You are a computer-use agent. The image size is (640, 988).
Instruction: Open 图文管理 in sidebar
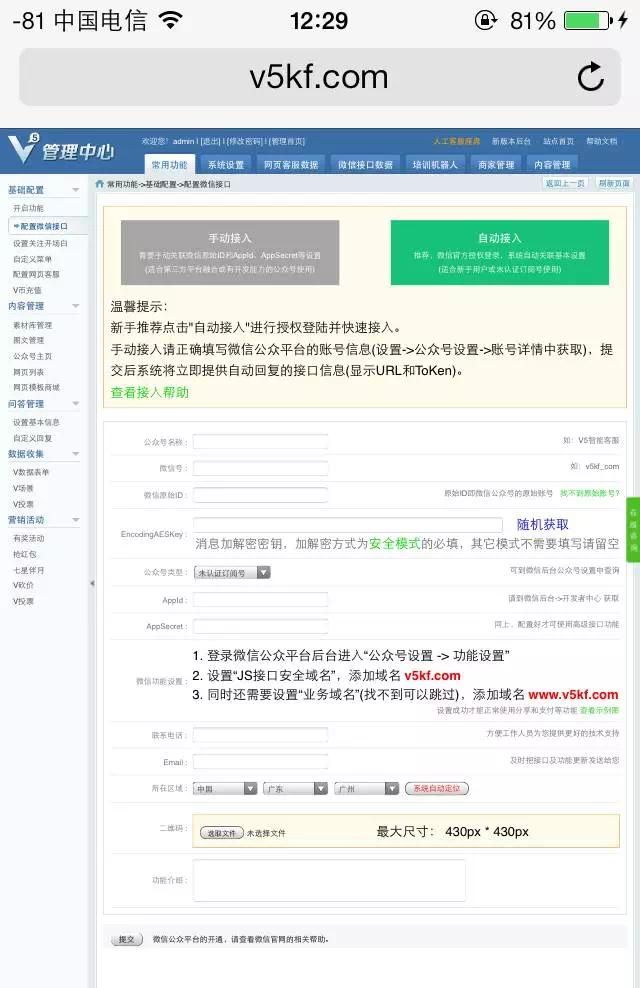[x=28, y=340]
